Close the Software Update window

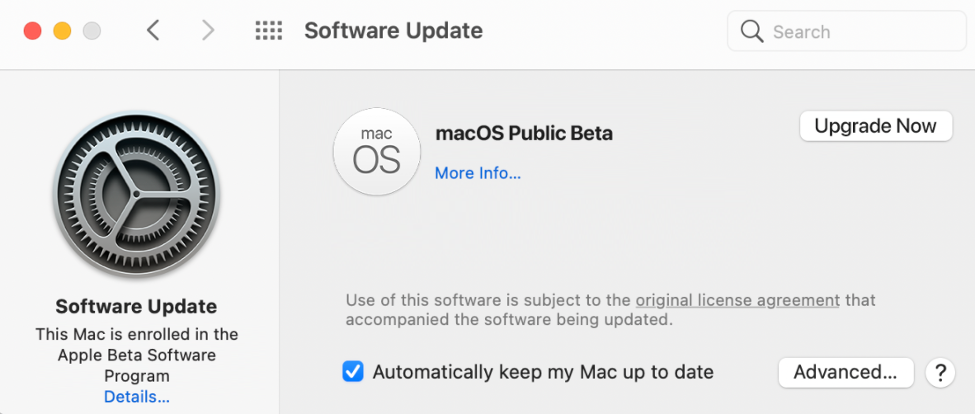point(32,31)
